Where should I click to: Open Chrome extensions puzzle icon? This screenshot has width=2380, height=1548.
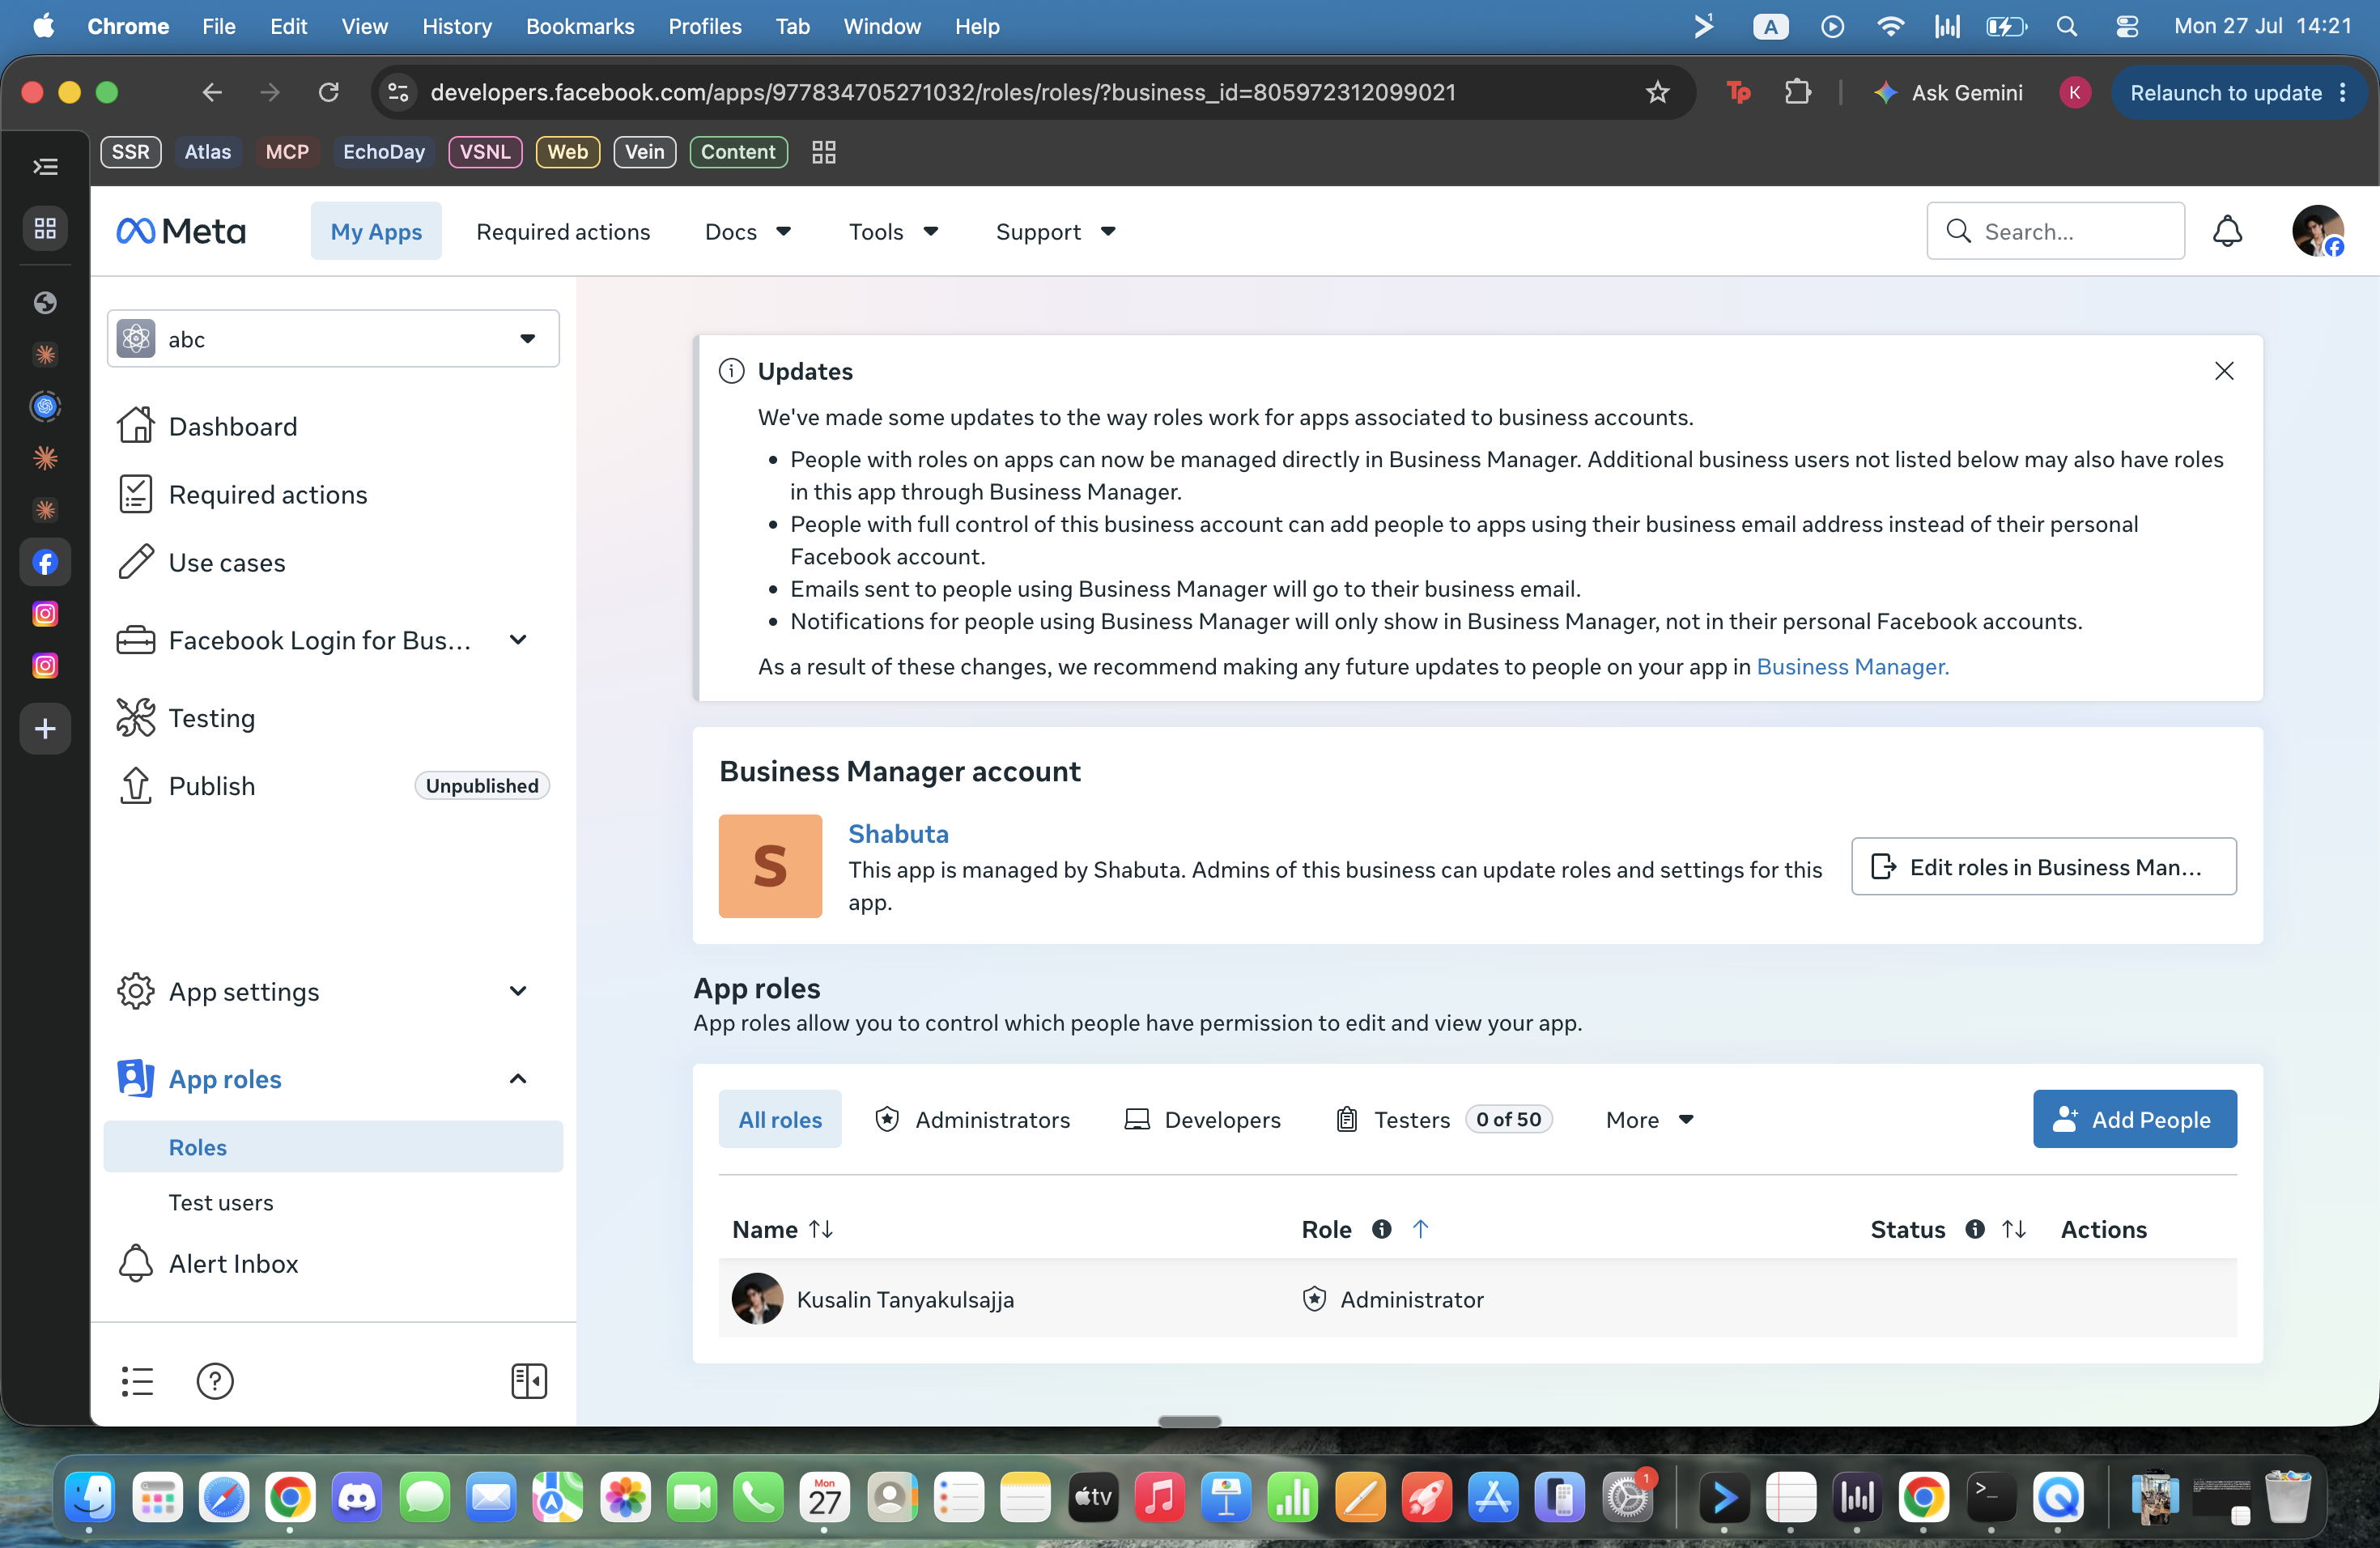[1797, 92]
